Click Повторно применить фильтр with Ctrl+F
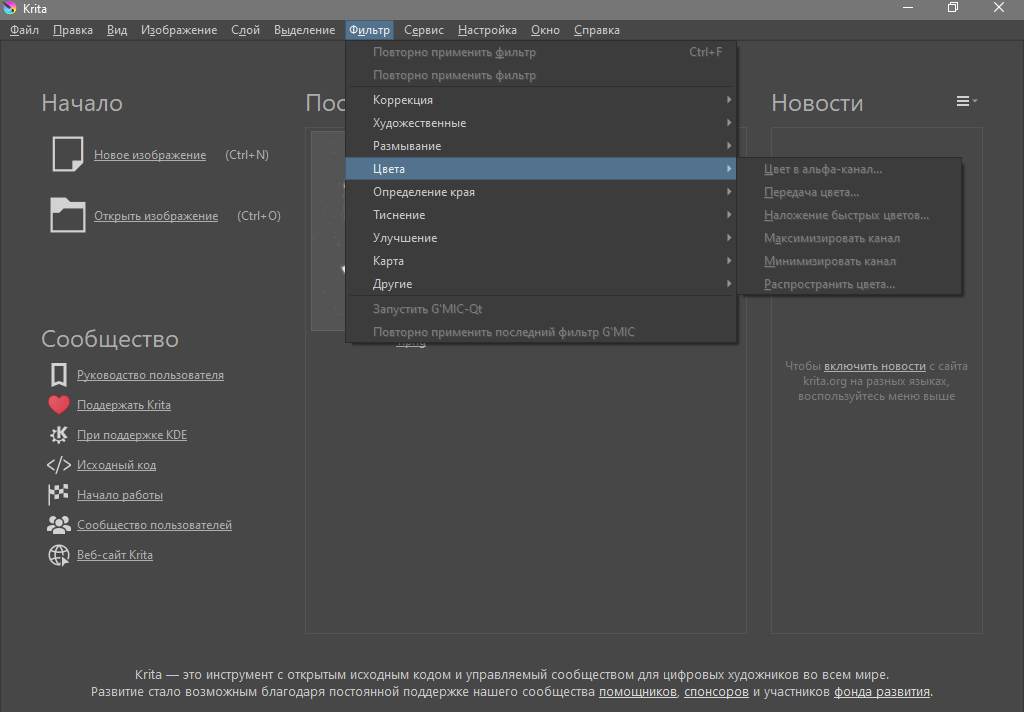Viewport: 1024px width, 712px height. (541, 52)
